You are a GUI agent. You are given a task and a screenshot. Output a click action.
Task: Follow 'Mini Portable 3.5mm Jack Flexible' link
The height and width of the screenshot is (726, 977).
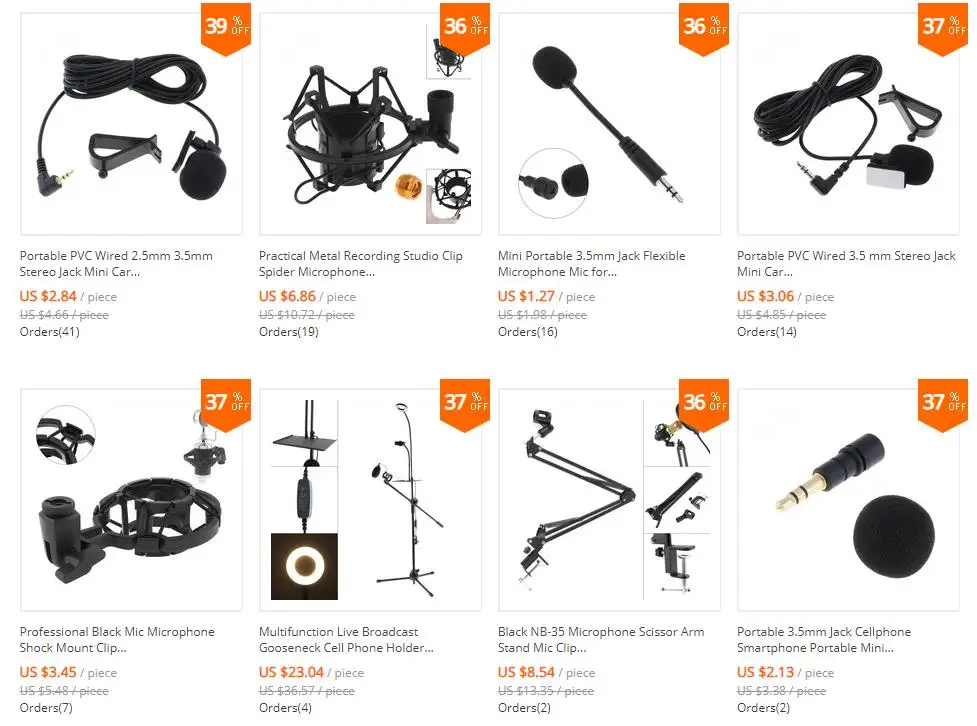[x=591, y=264]
